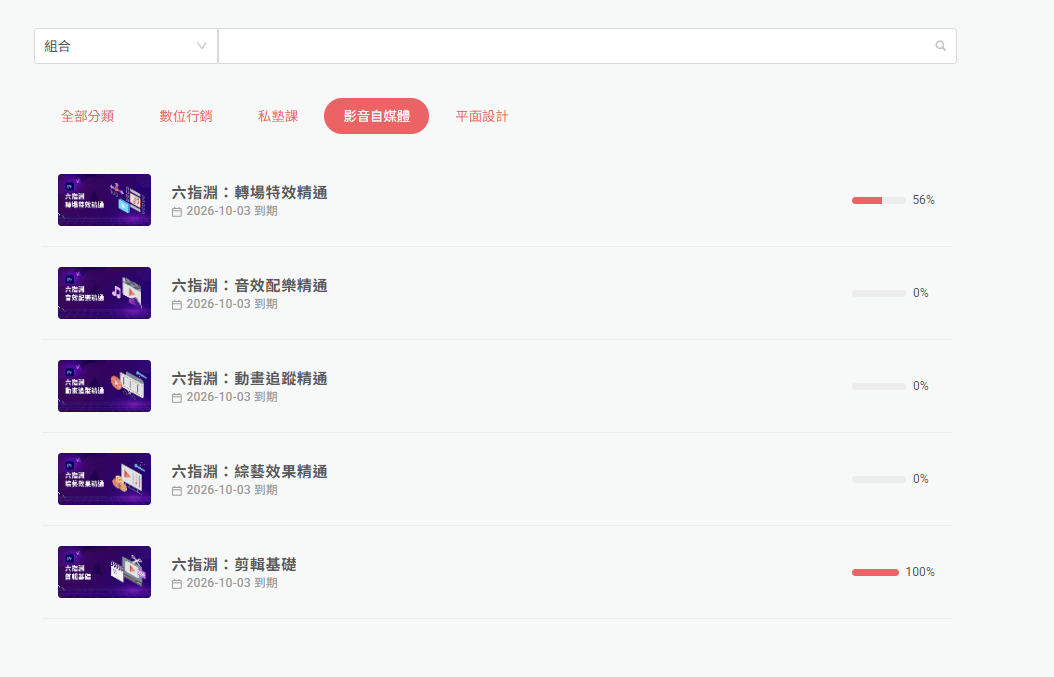Click the 動畫追蹤精通 course thumbnail

104,386
